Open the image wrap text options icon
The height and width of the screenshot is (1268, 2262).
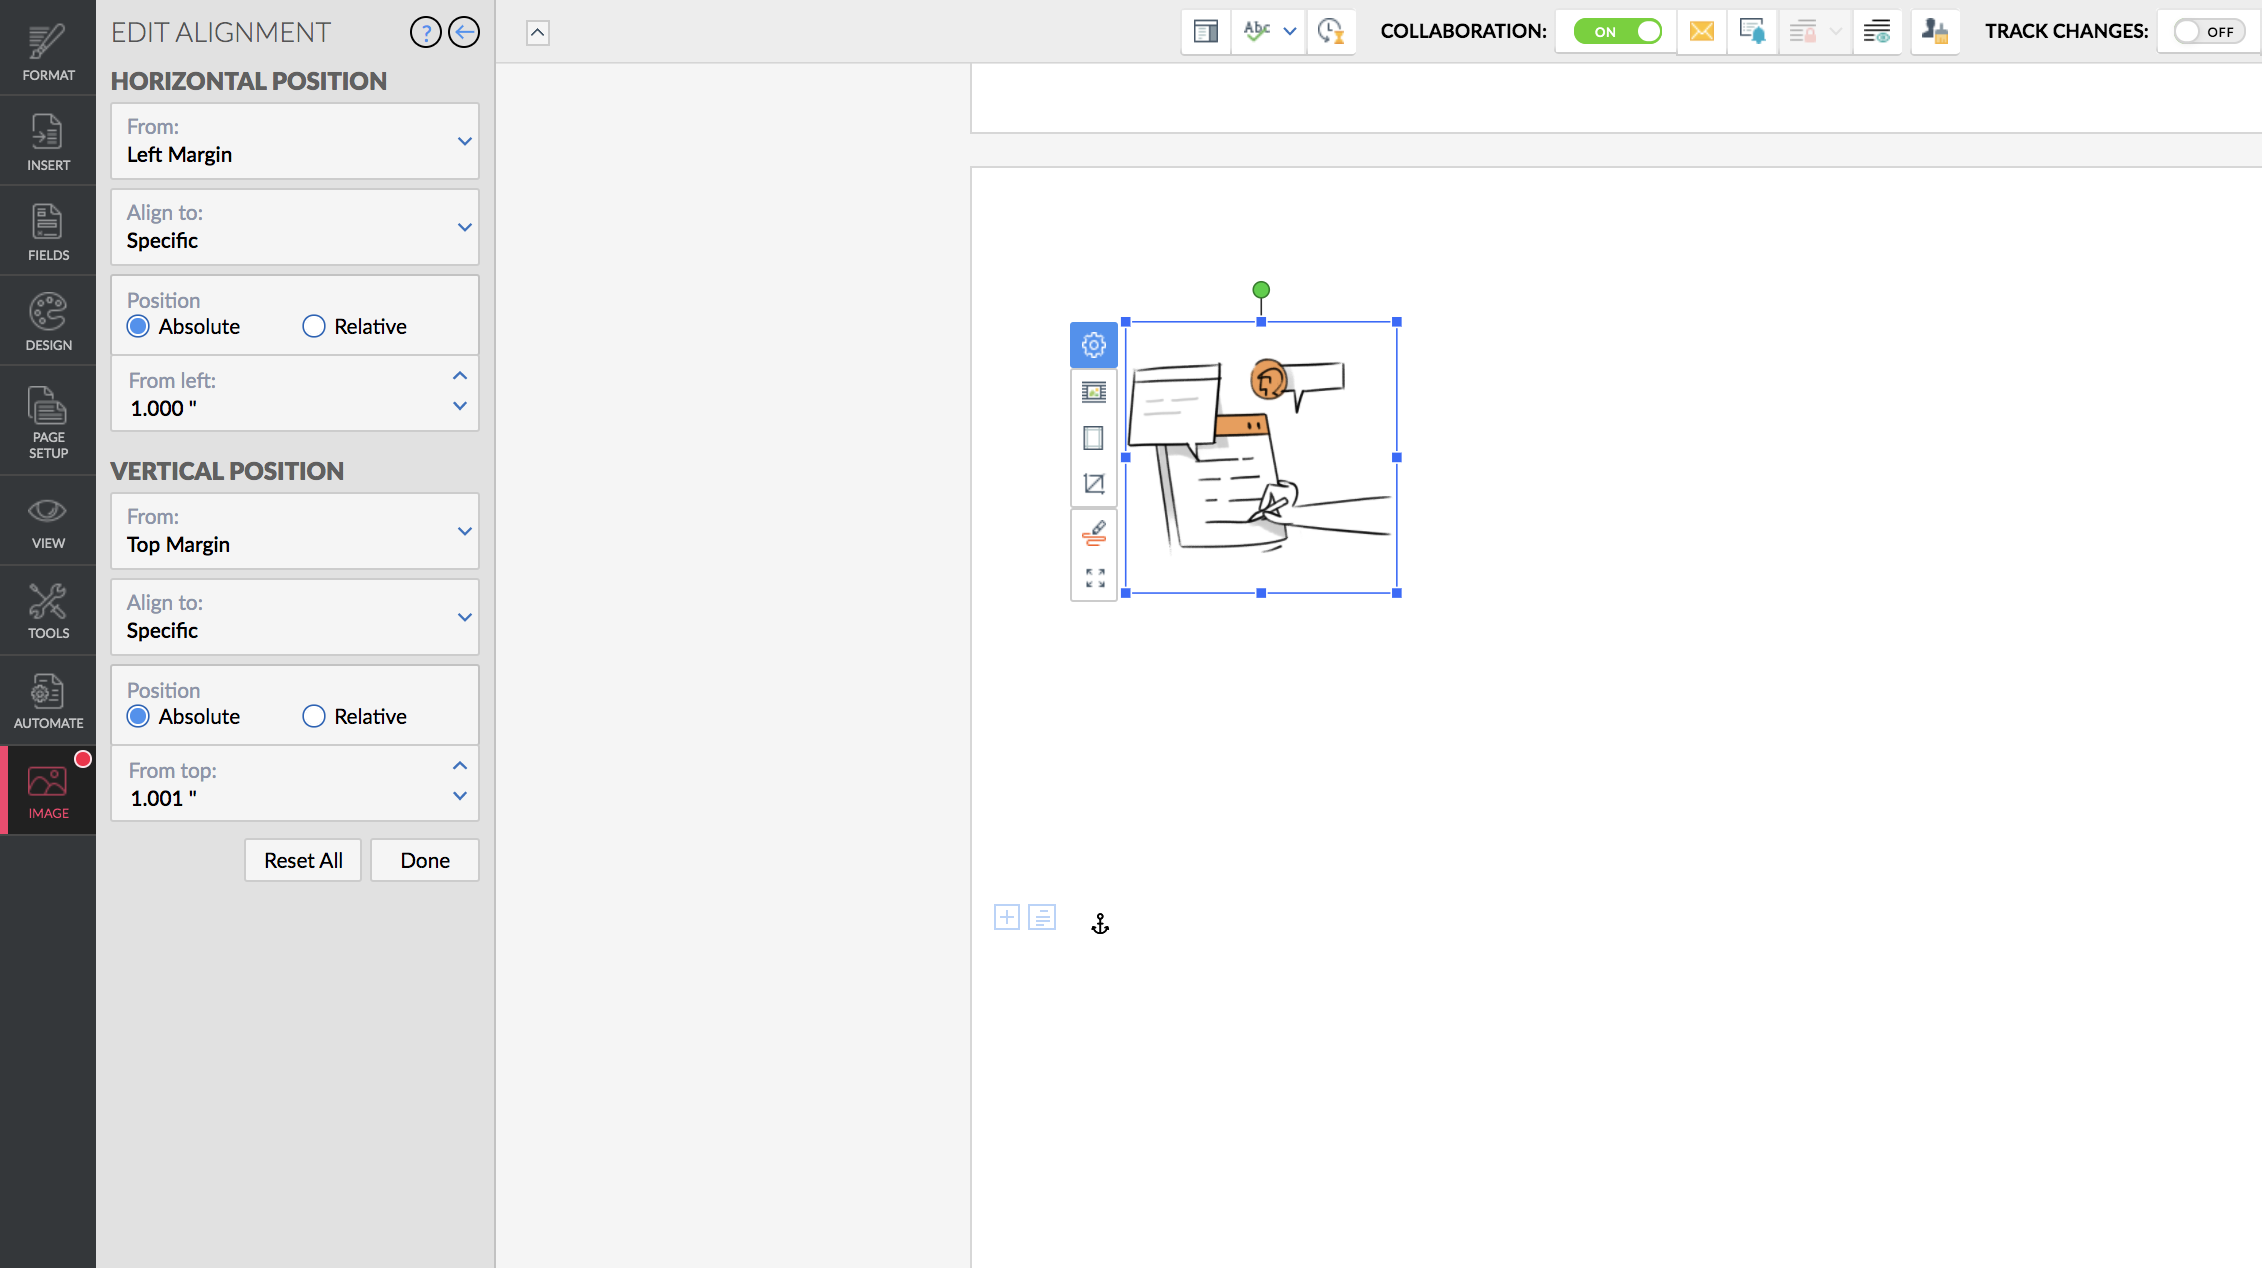pos(1094,392)
